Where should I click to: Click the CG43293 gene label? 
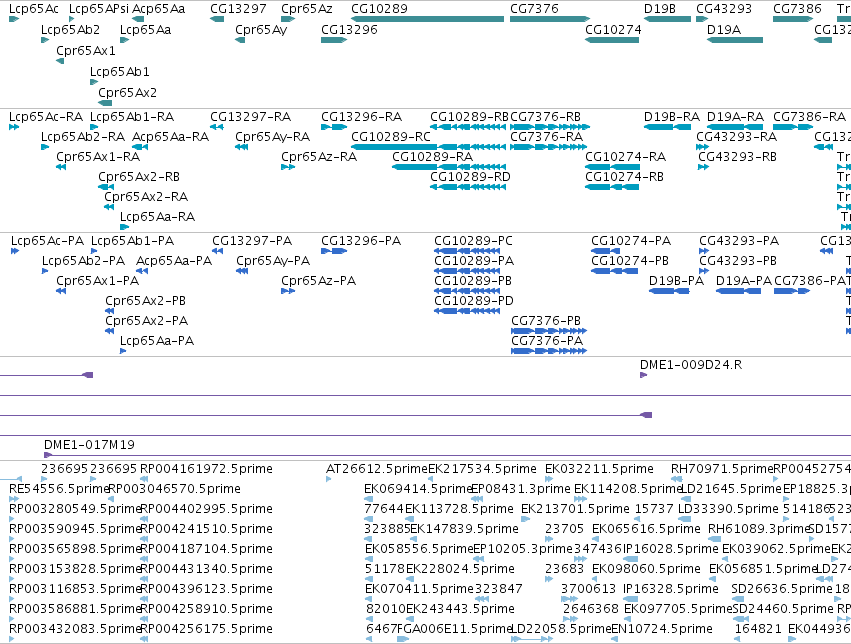tap(723, 9)
